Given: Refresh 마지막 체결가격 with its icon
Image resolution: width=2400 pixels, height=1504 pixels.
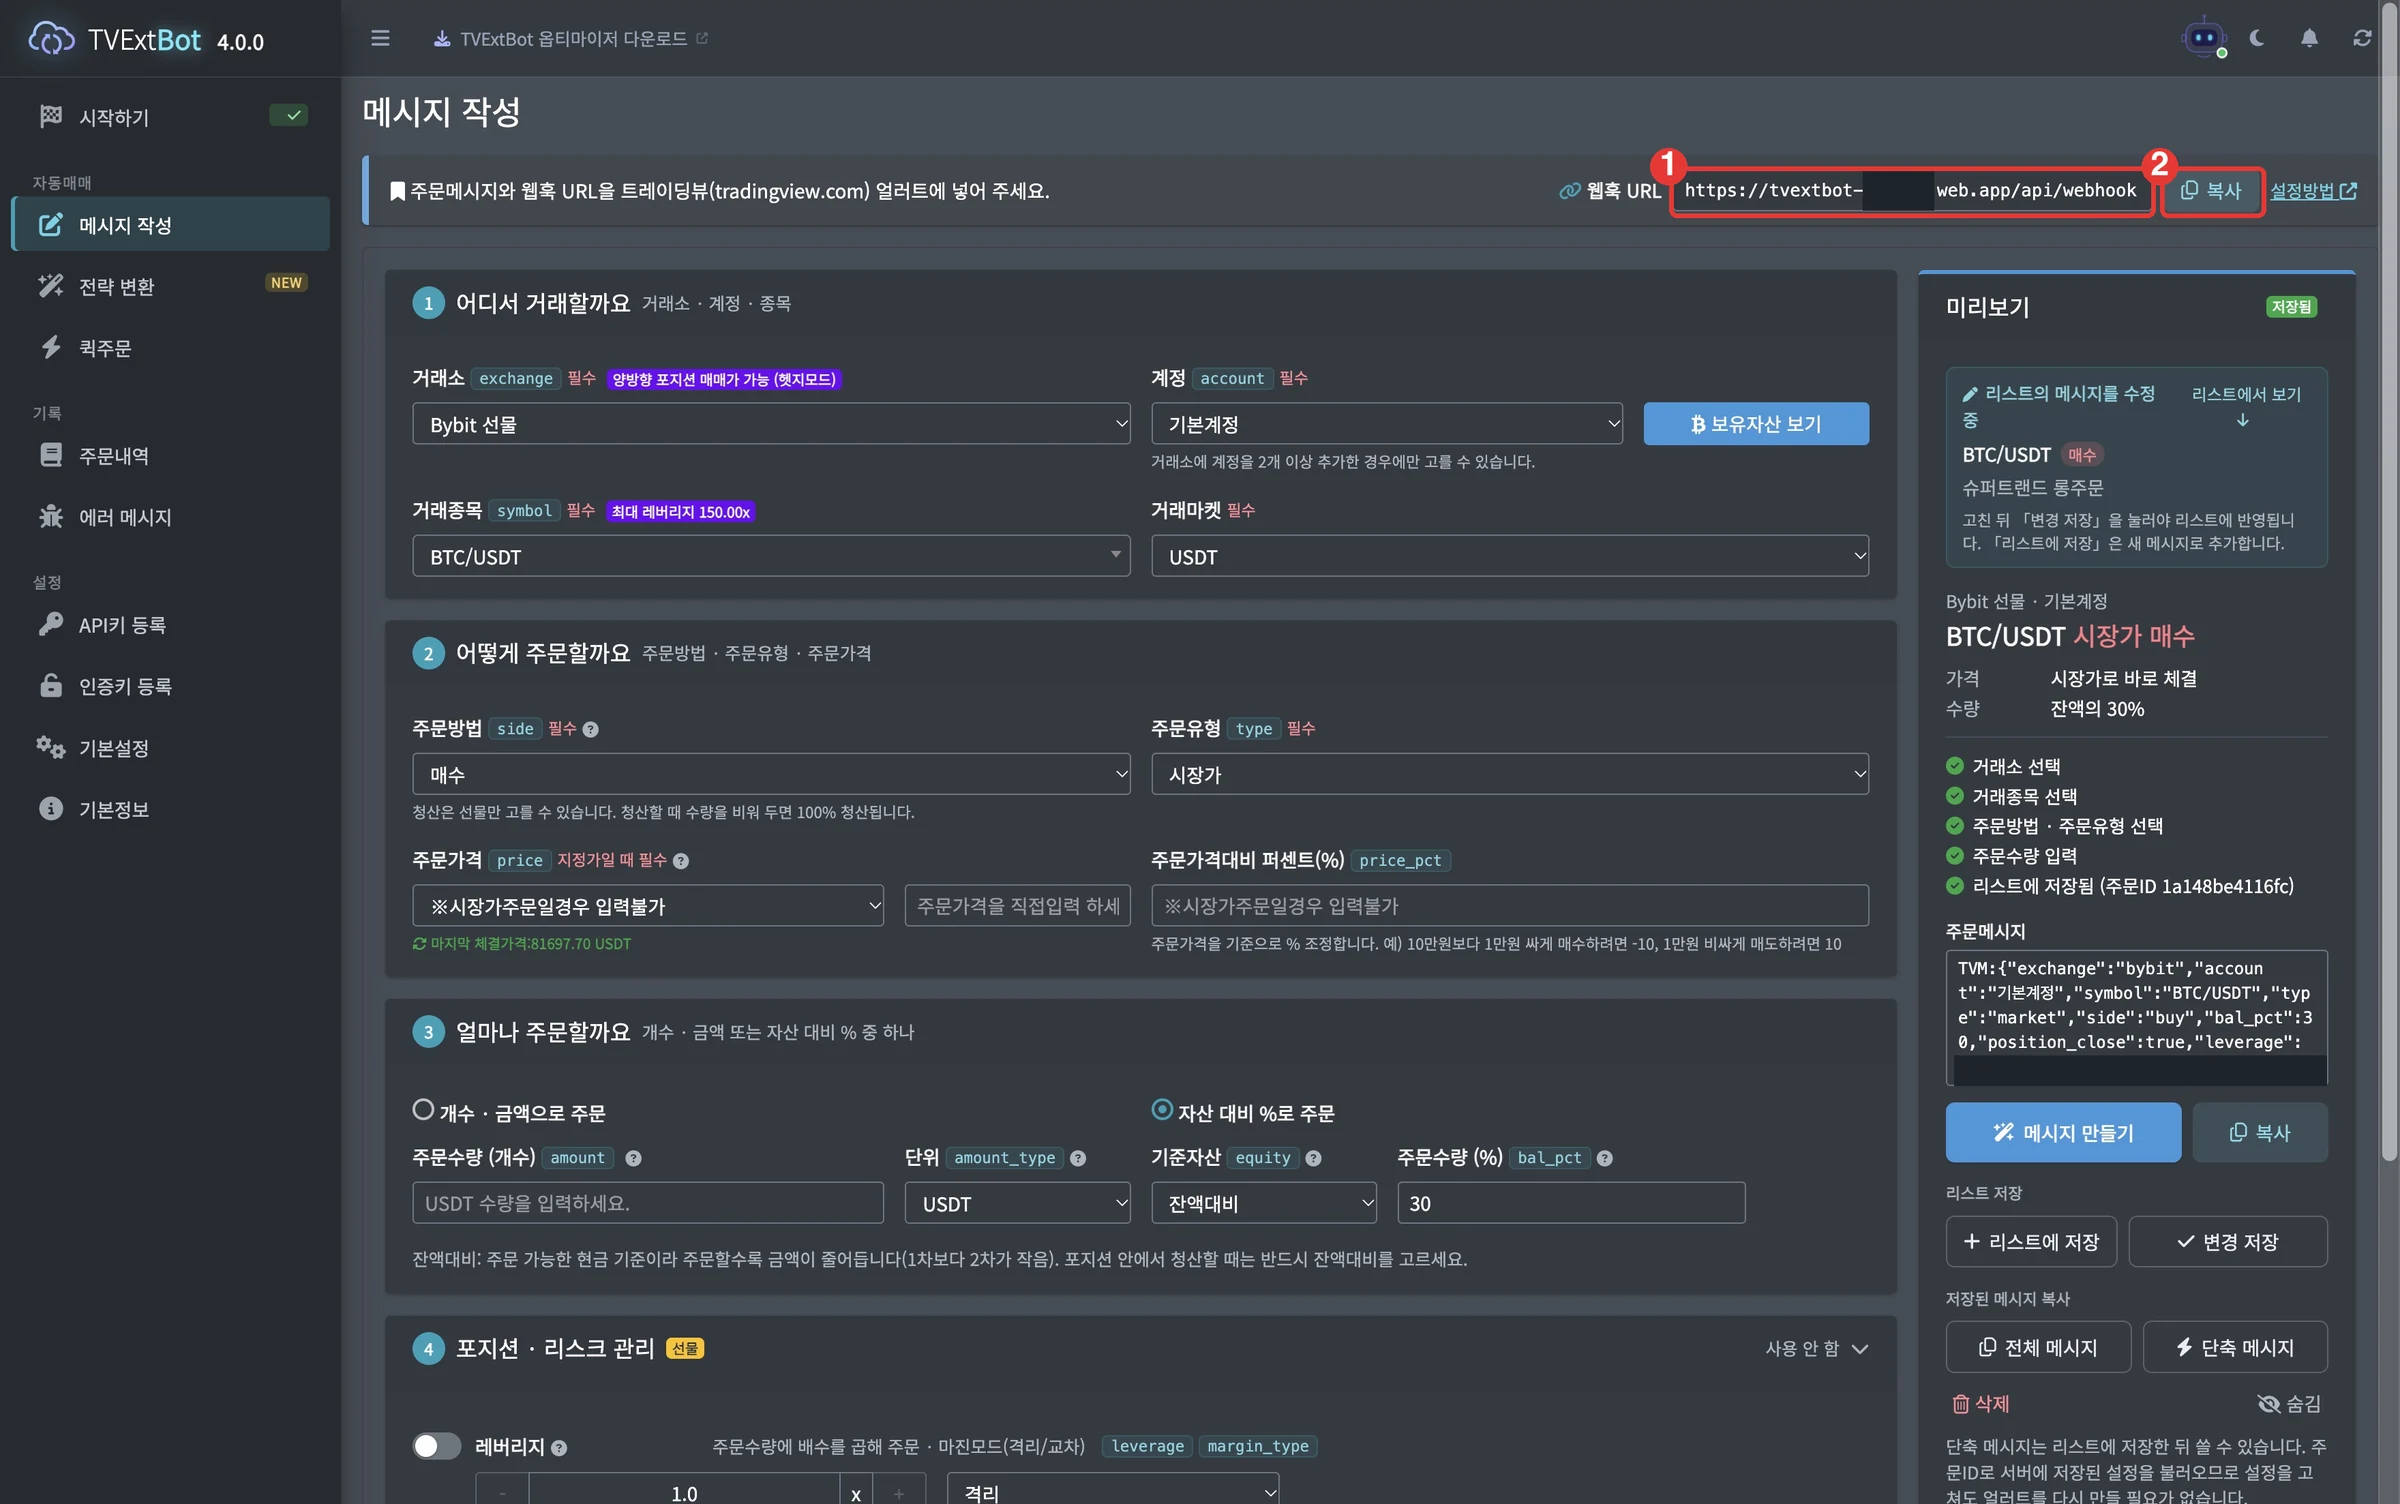Looking at the screenshot, I should pos(420,943).
